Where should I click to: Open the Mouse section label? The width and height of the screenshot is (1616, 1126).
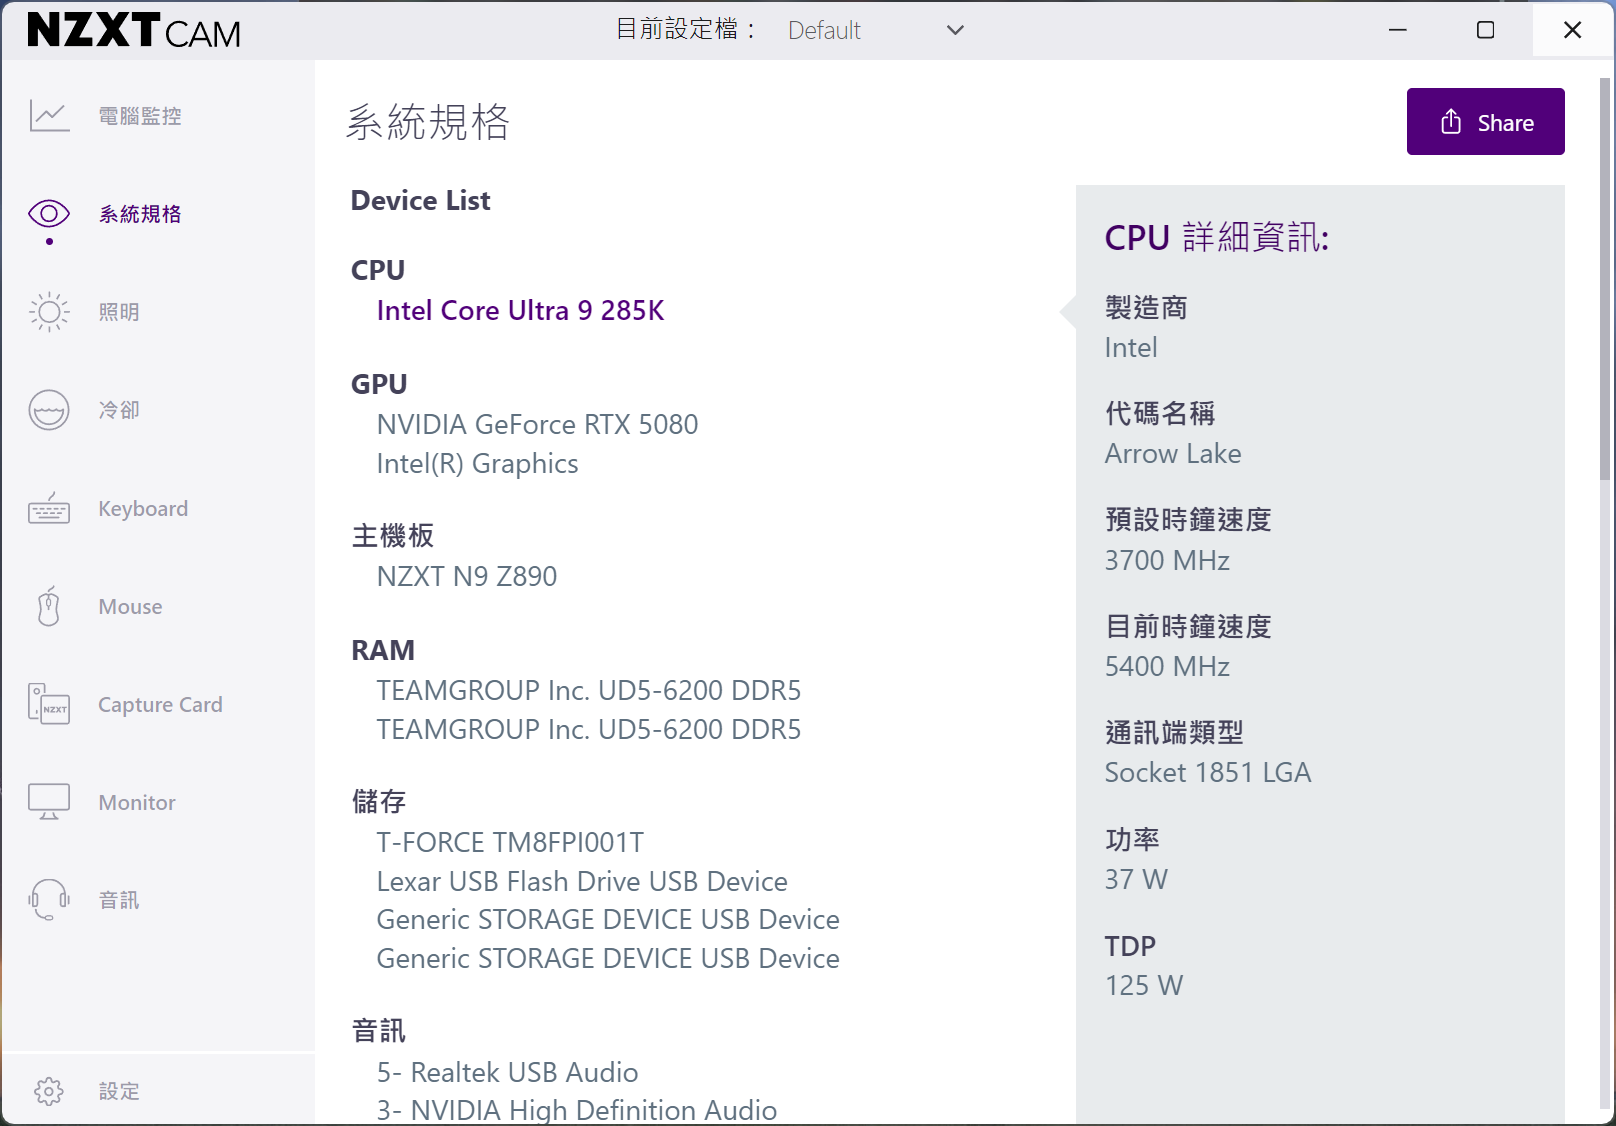click(x=130, y=606)
